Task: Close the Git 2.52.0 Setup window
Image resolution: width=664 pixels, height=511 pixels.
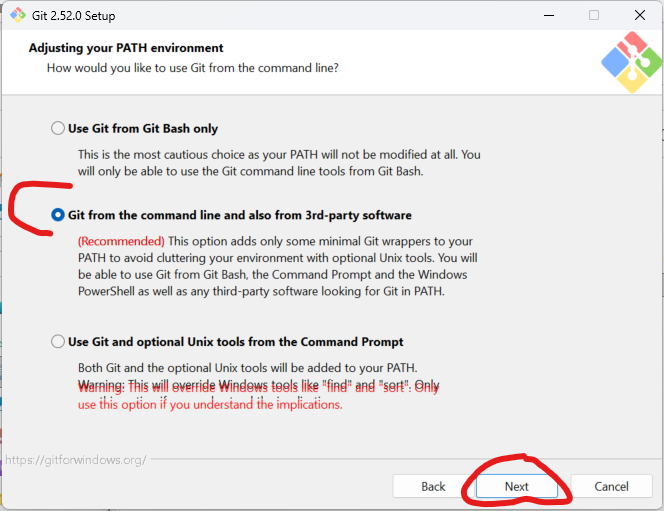Action: (640, 16)
